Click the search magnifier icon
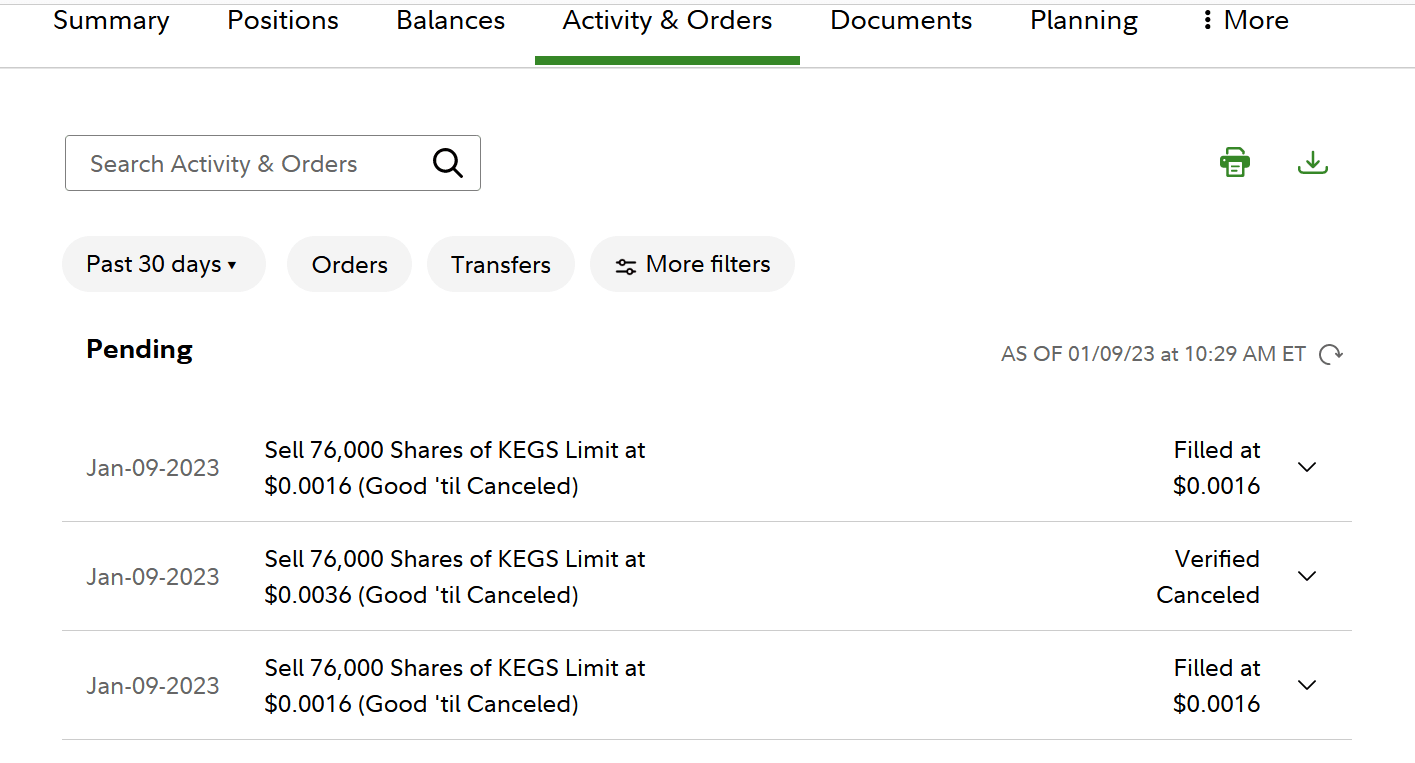Viewport: 1415px width, 763px height. (x=448, y=163)
